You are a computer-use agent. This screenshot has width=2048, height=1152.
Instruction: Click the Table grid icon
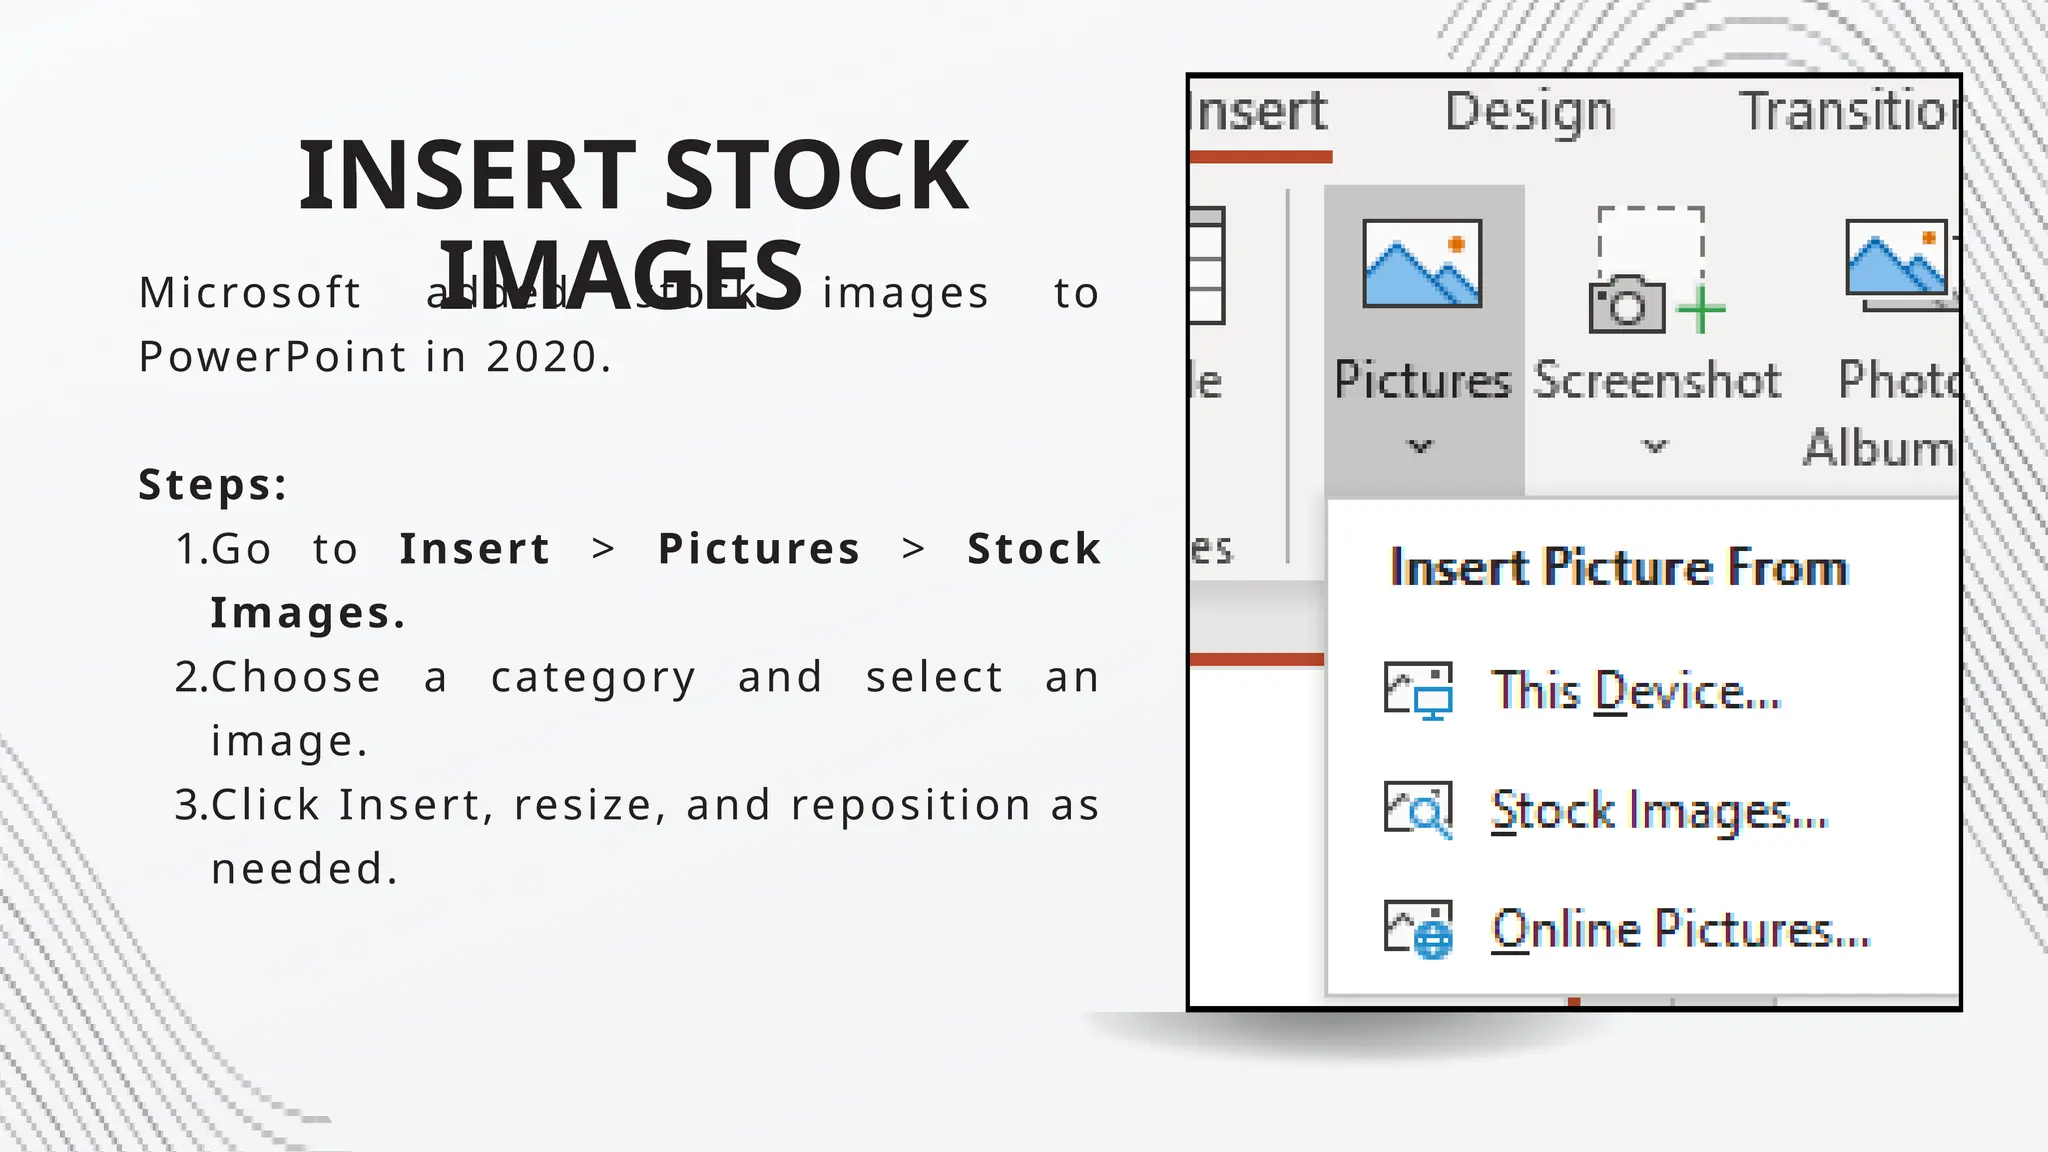coord(1208,265)
